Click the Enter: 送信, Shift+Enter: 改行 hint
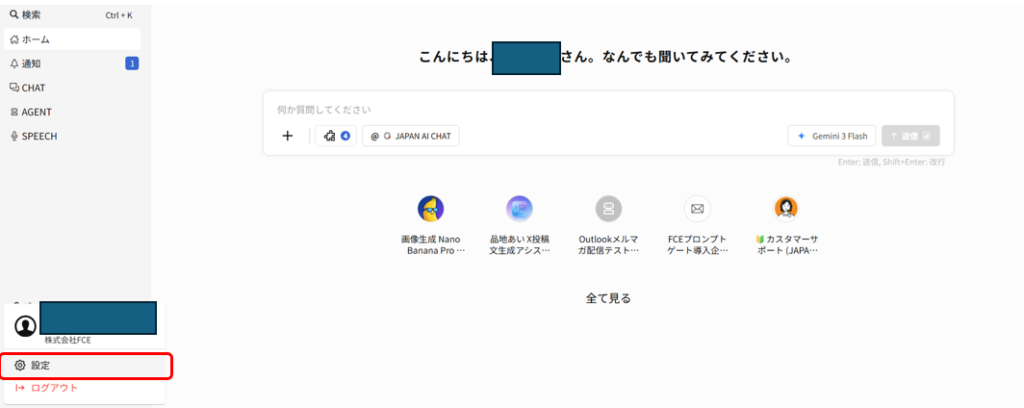 point(891,162)
